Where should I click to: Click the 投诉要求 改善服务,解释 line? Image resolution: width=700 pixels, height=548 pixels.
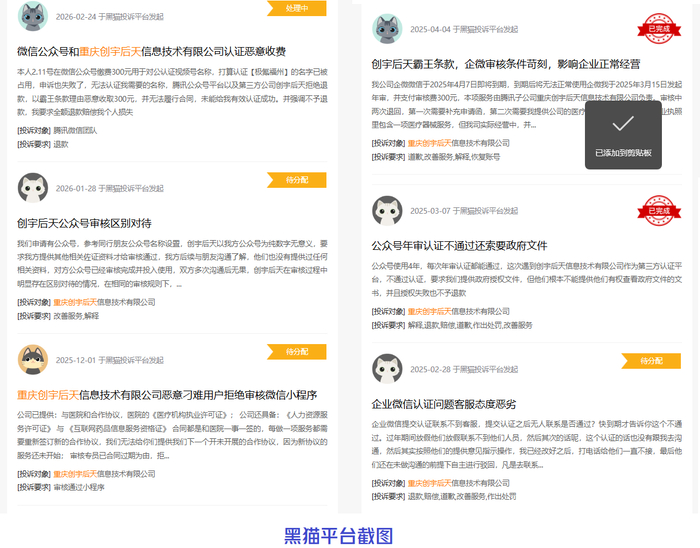(58, 316)
